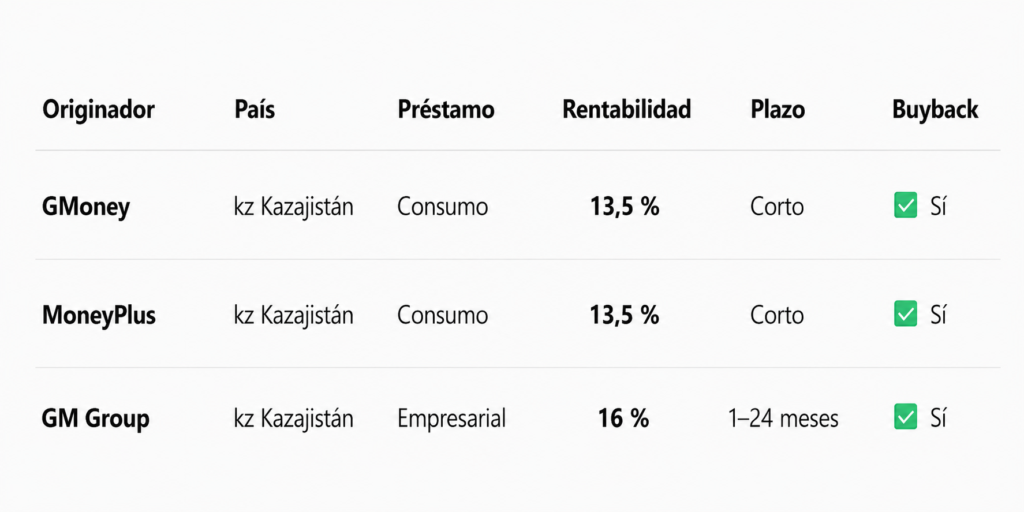Select the Plazo column header
1024x512 pixels.
(x=777, y=110)
